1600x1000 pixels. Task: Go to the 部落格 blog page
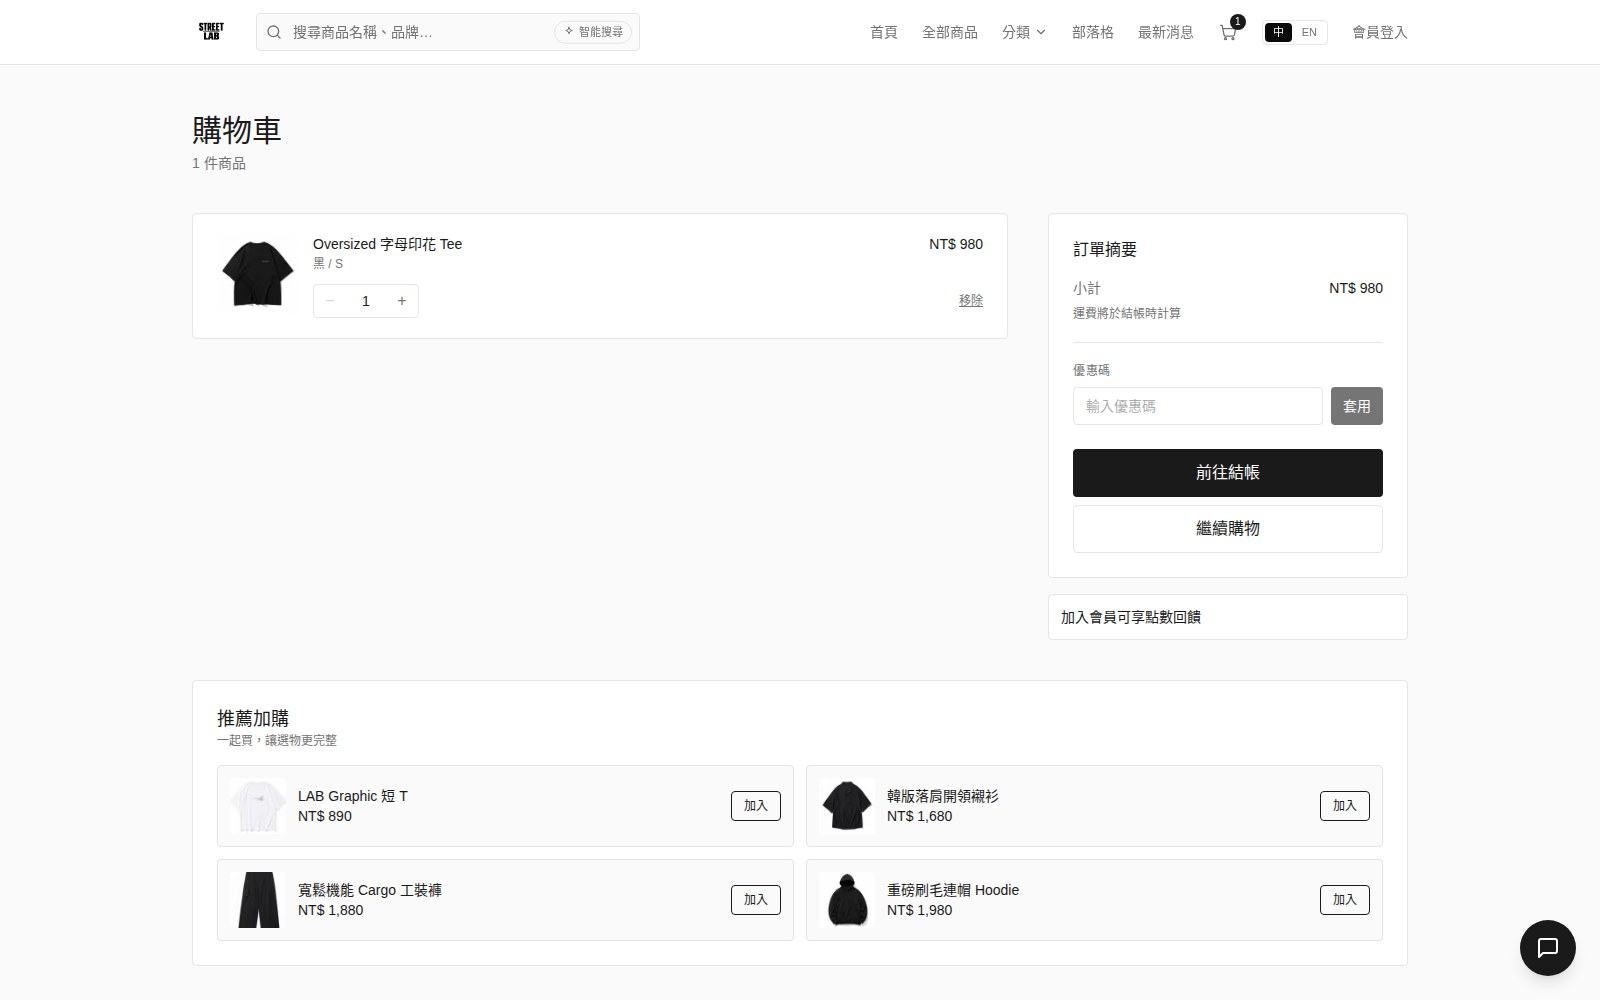click(1093, 32)
